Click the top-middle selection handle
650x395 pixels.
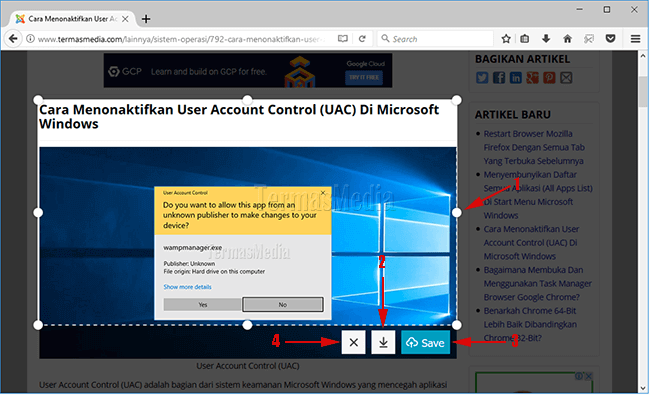(x=247, y=100)
